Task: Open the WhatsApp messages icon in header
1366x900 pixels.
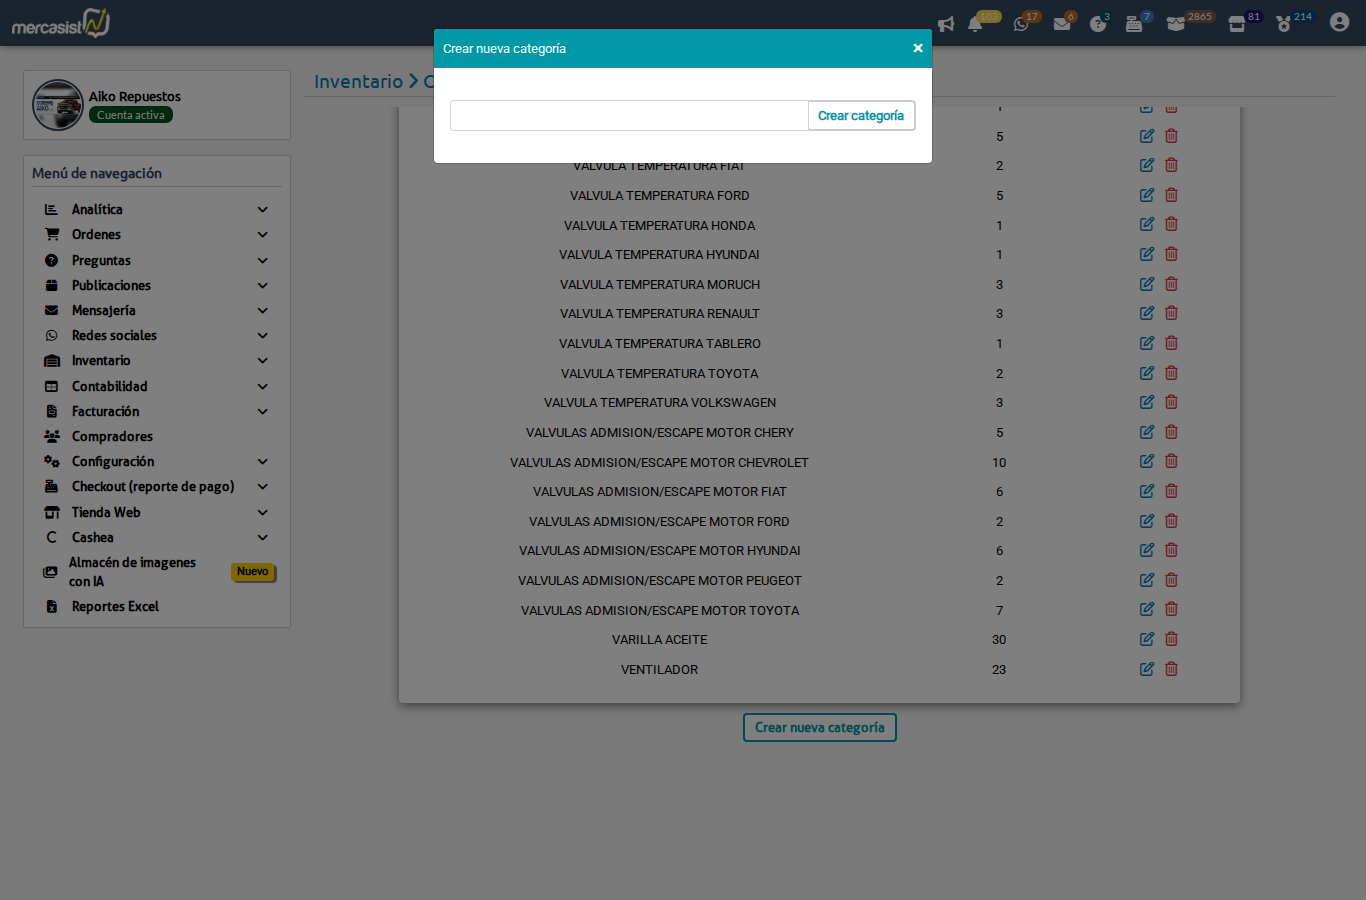Action: tap(1021, 24)
